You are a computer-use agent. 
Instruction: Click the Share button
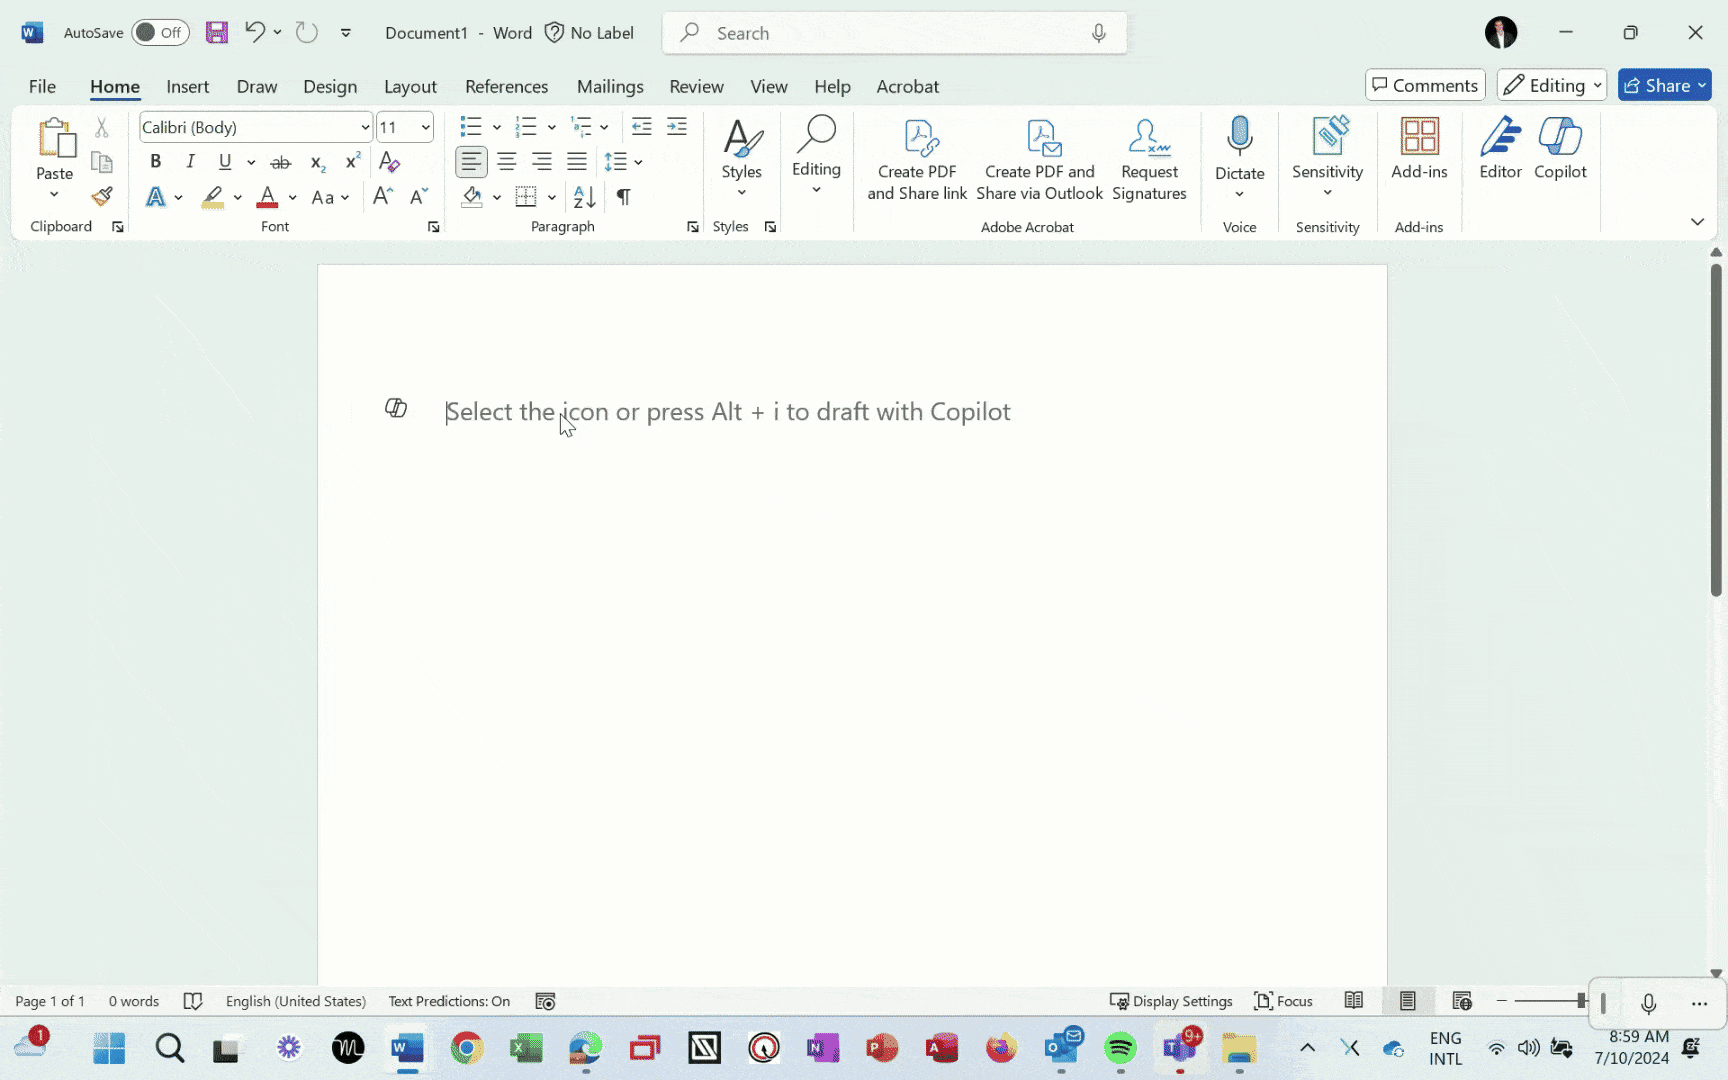[x=1664, y=85]
